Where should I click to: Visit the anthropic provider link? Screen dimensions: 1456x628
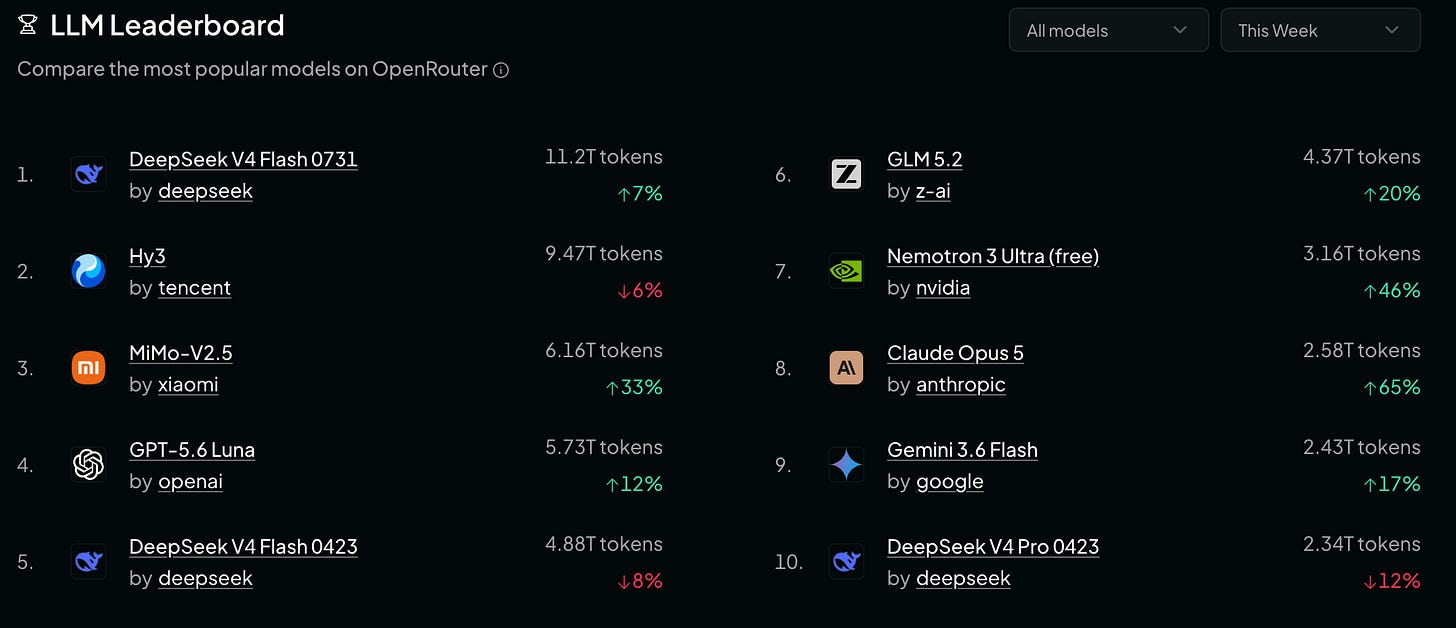tap(961, 385)
